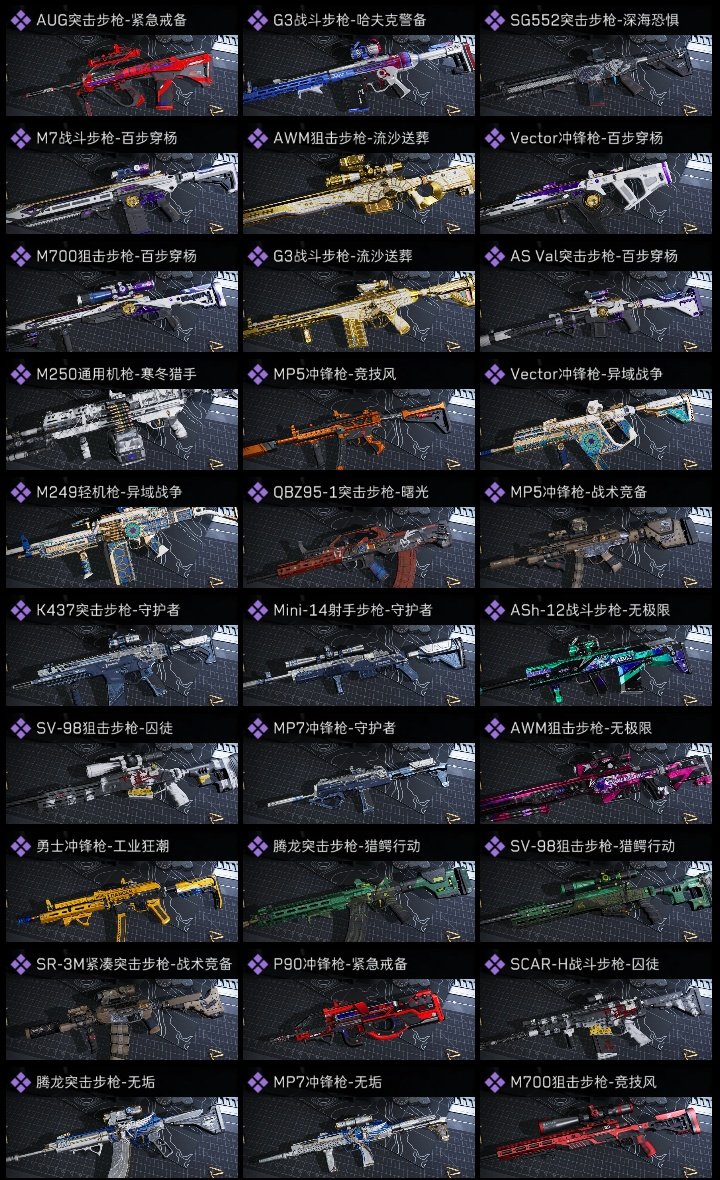The height and width of the screenshot is (1180, 720).
Task: Click the Mini-14射手步枪-守护者 label
Action: [352, 610]
